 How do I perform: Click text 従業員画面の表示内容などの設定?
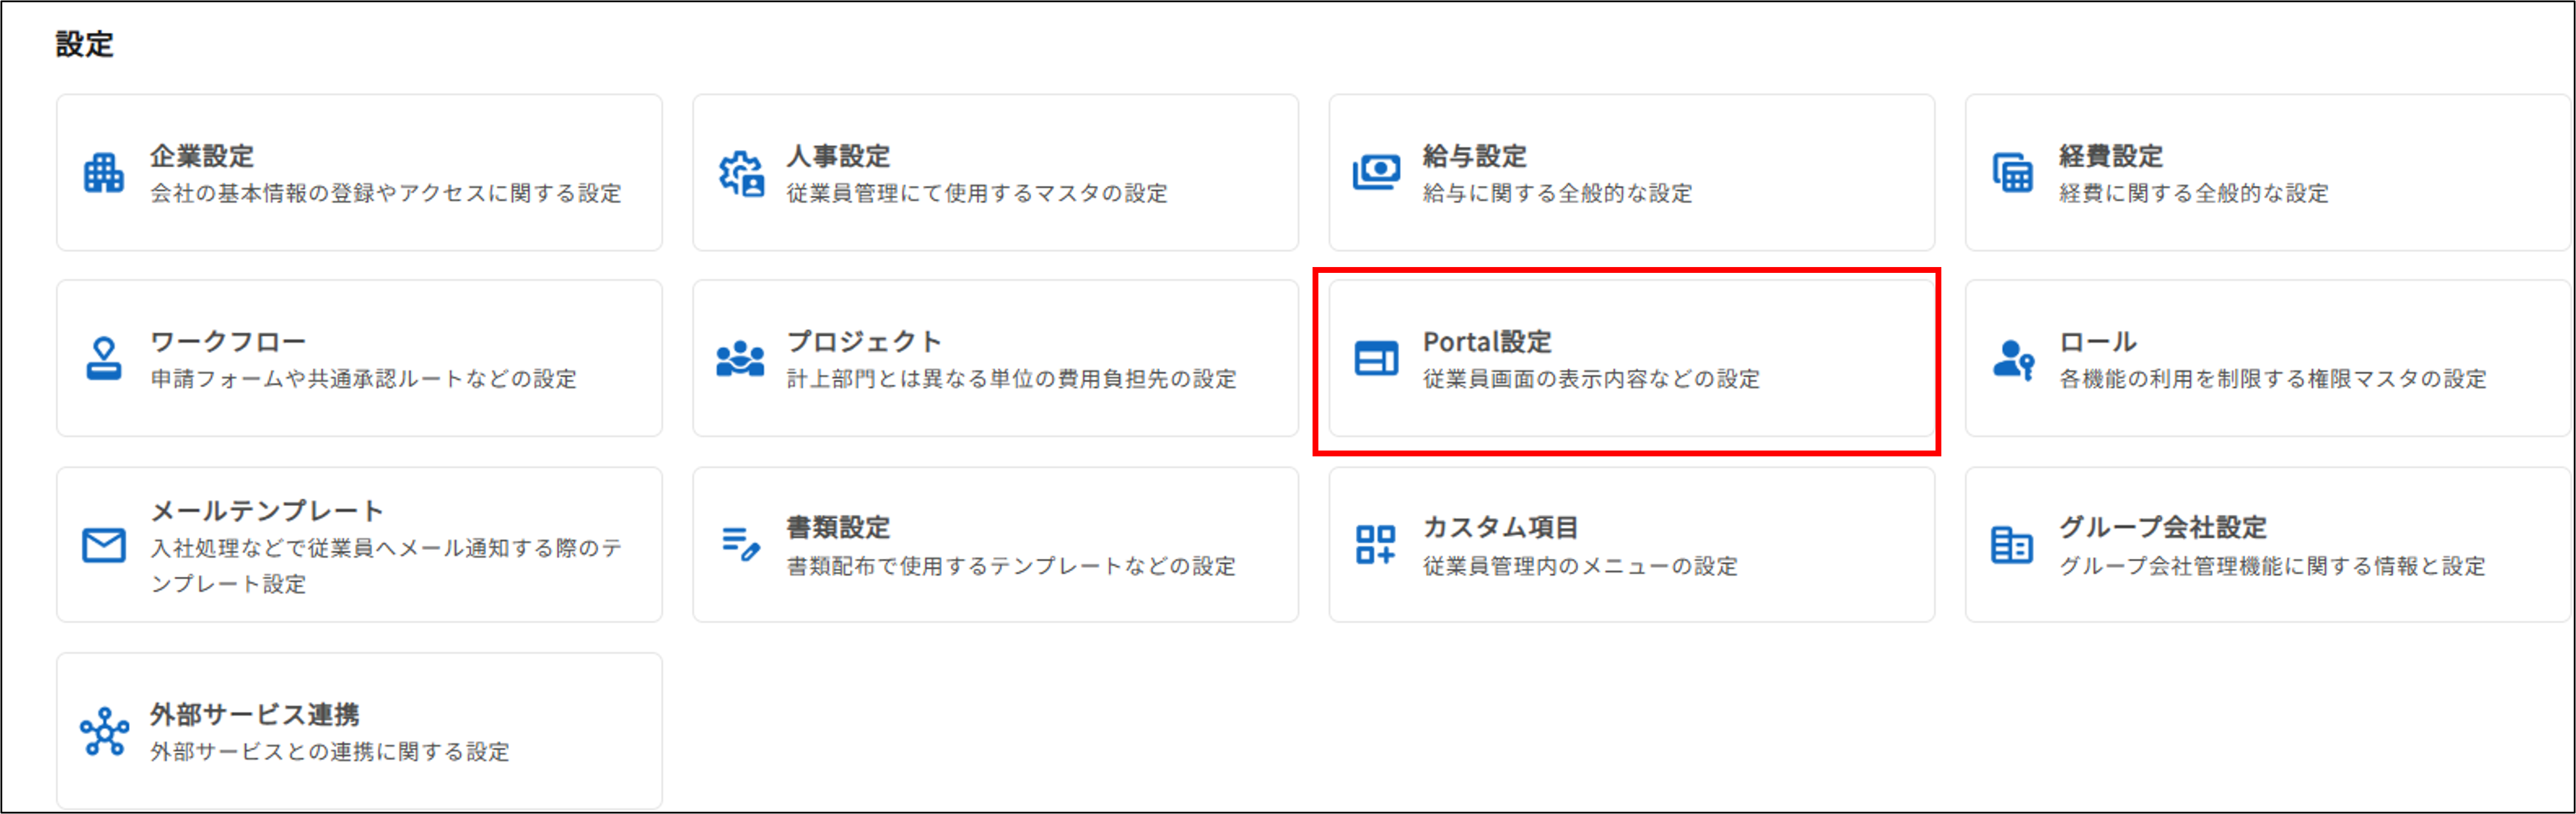[x=1592, y=380]
